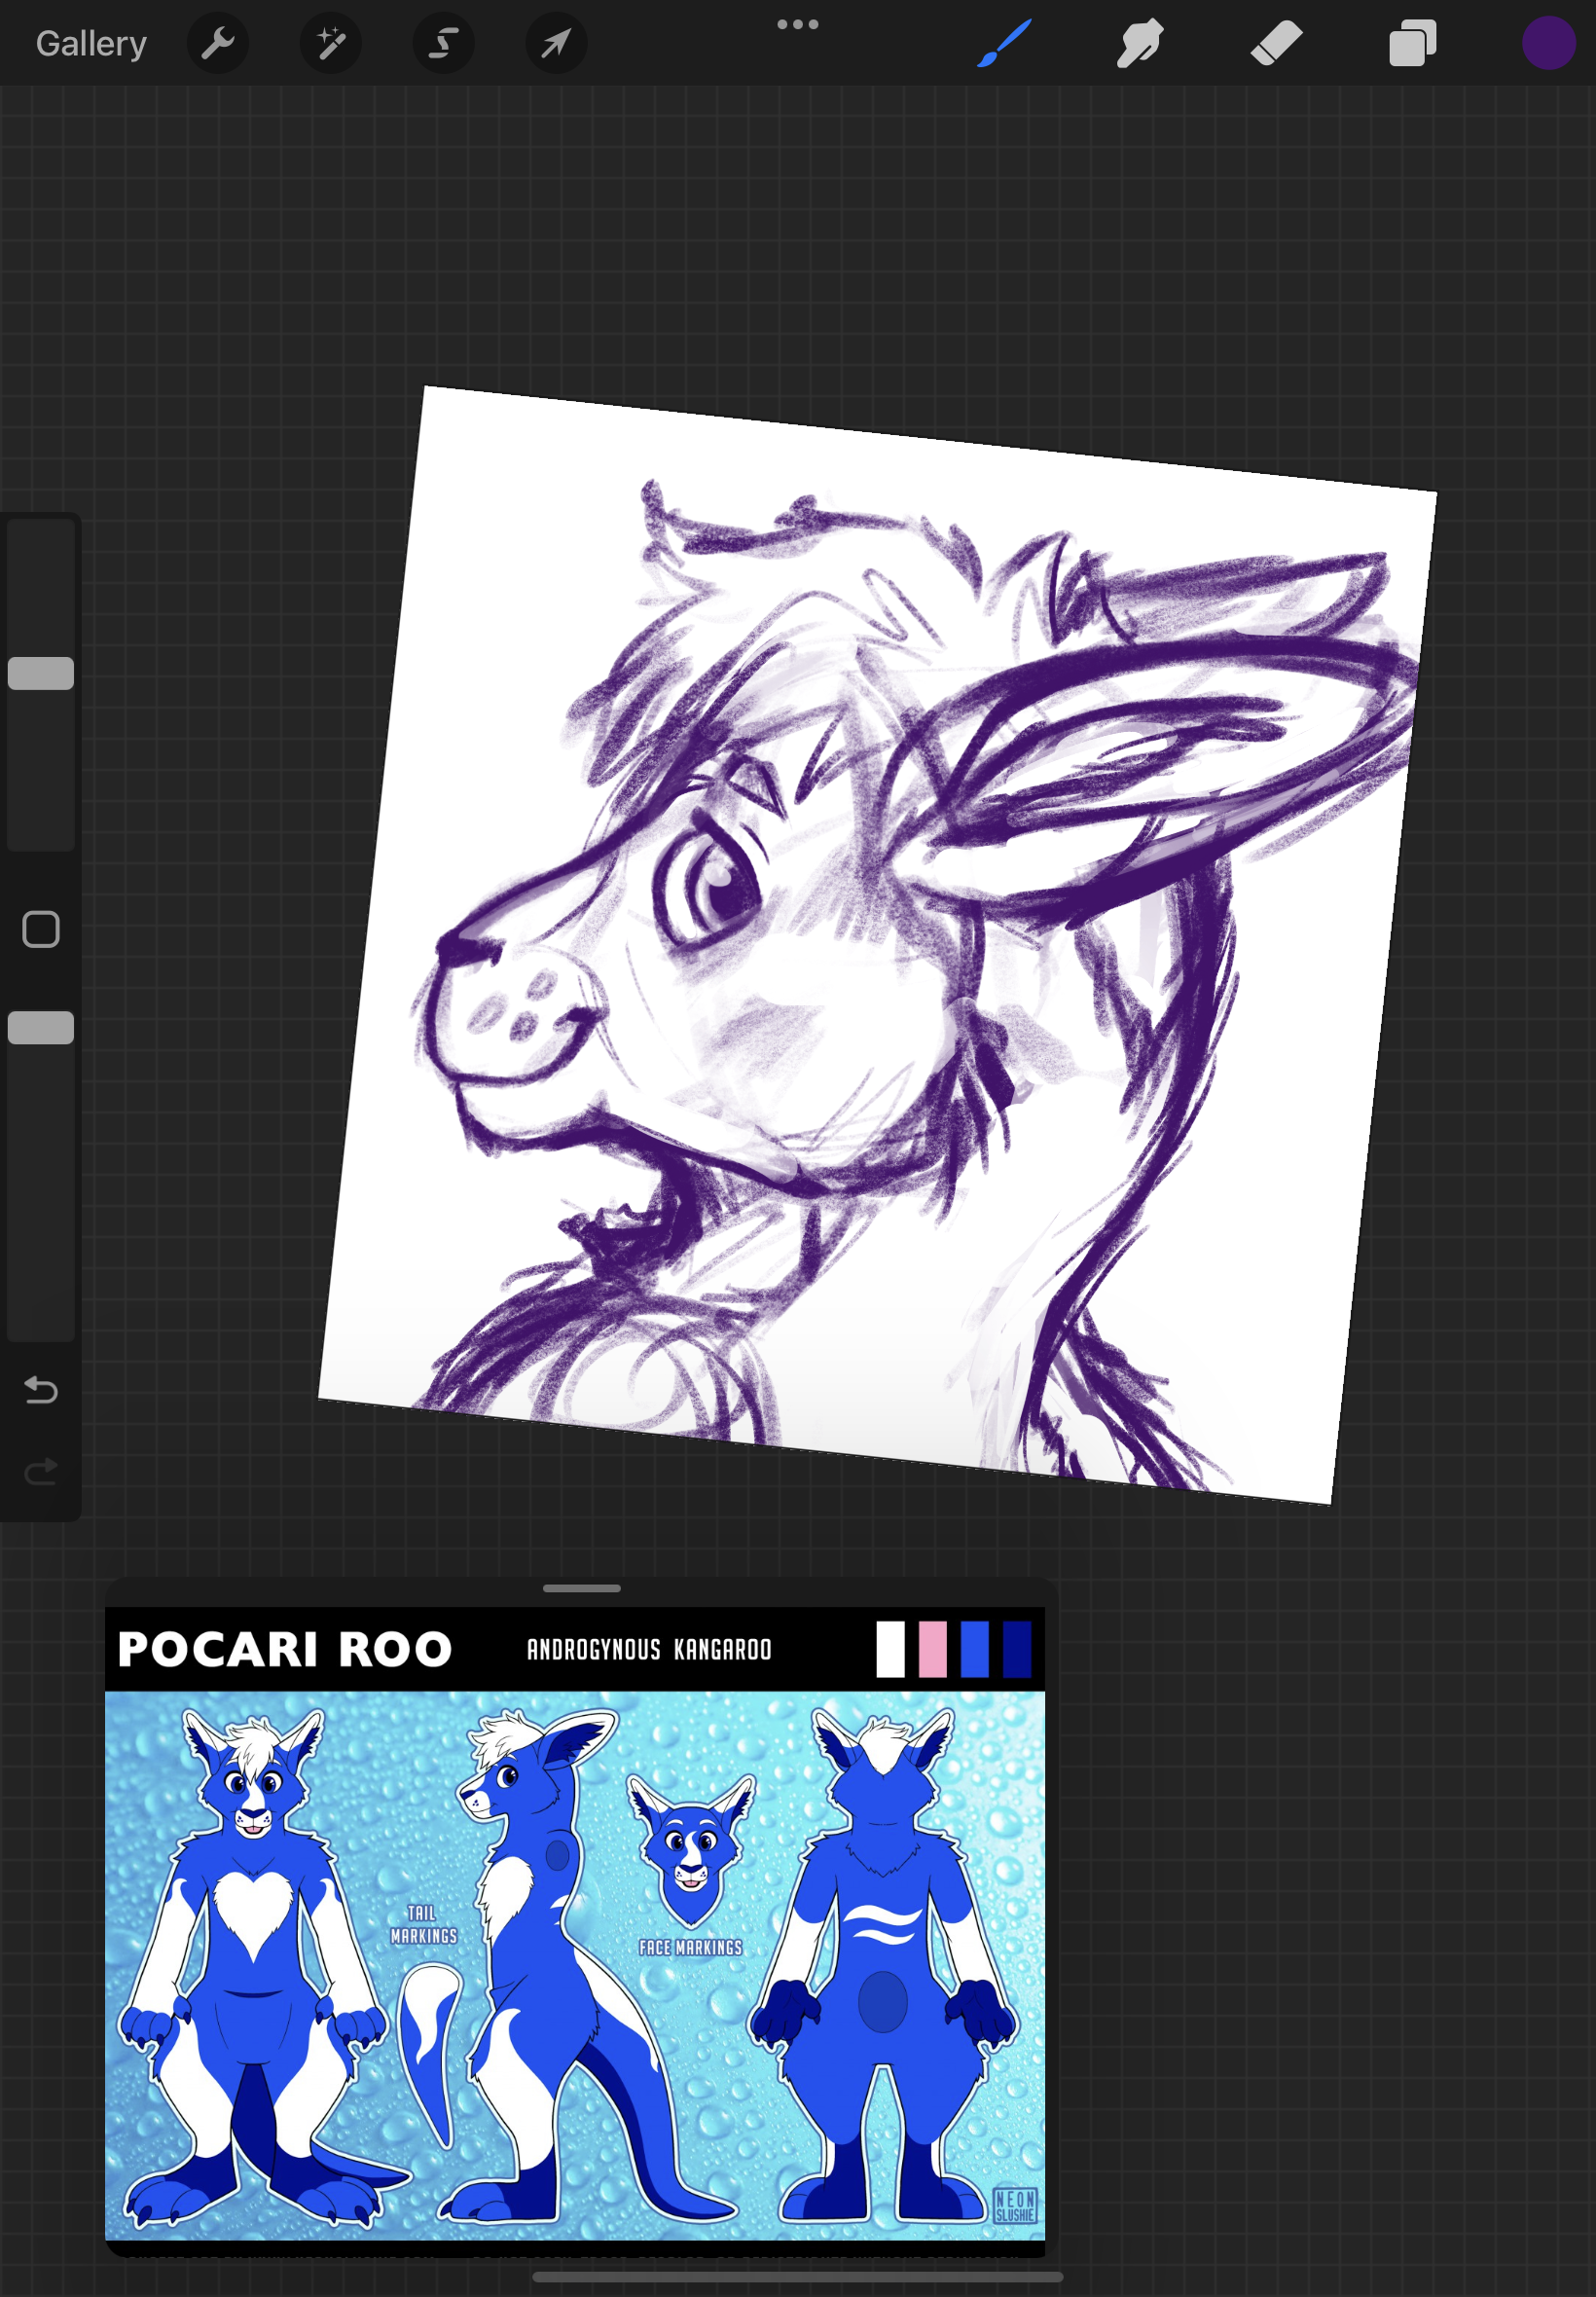1596x2297 pixels.
Task: Open the Actions wrench menu
Action: (x=217, y=43)
